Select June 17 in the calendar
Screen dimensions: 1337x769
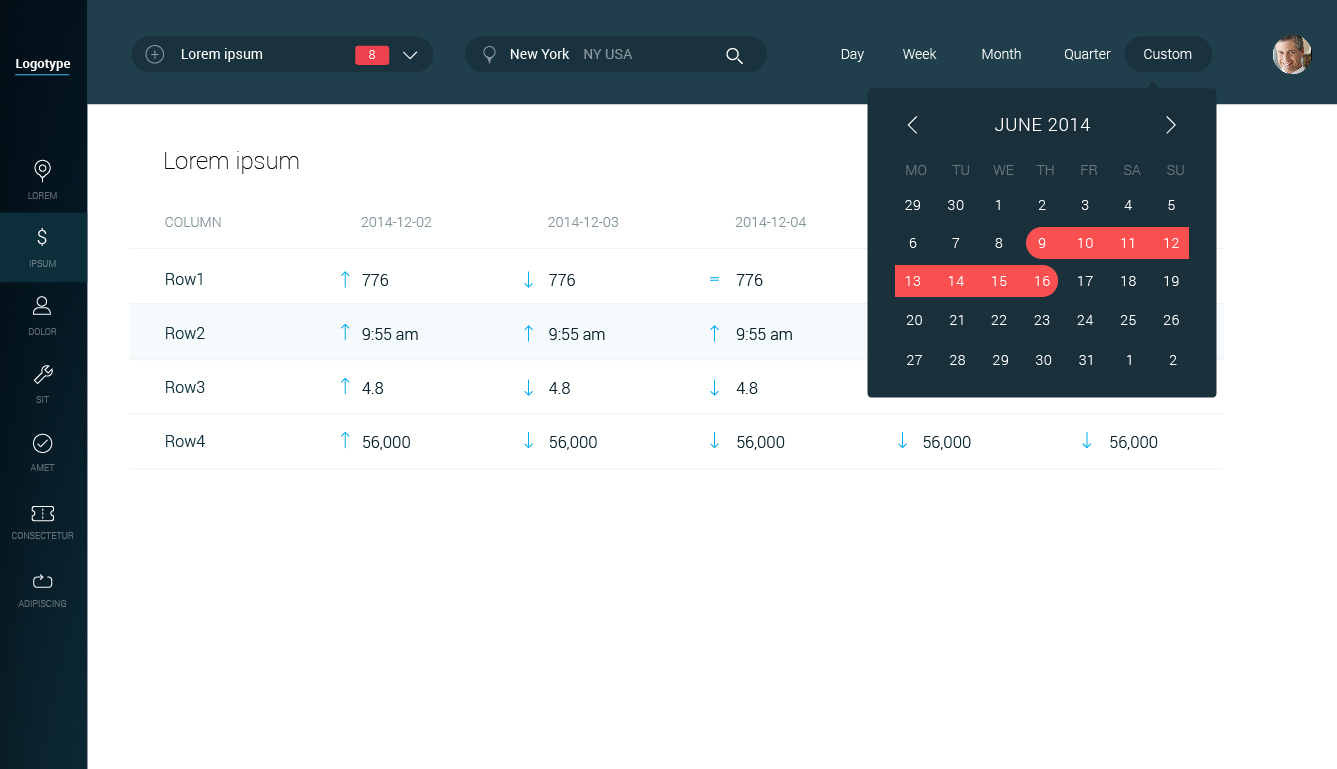1085,281
